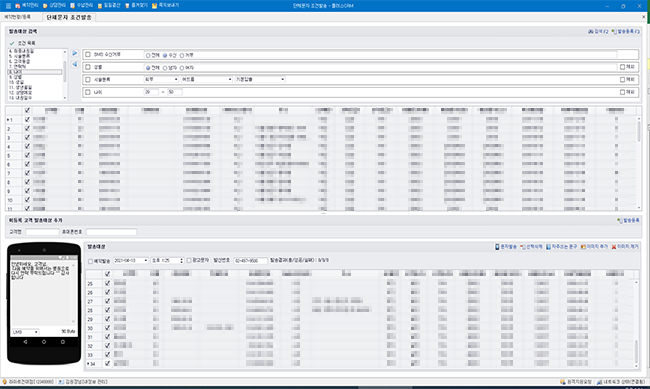Click the upper grid vertical scrollbar
650x389 pixels.
[x=639, y=162]
